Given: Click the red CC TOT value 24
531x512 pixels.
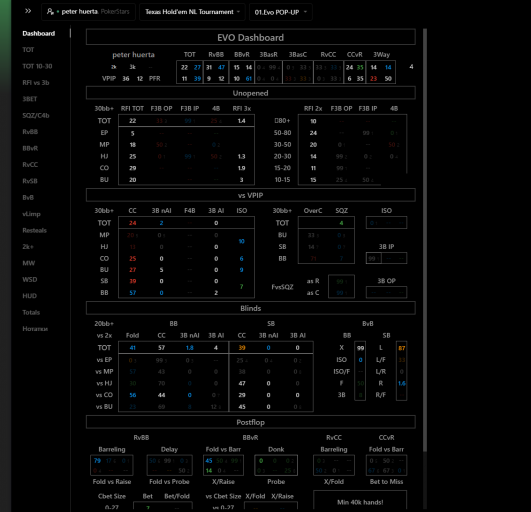Looking at the screenshot, I should click(132, 223).
